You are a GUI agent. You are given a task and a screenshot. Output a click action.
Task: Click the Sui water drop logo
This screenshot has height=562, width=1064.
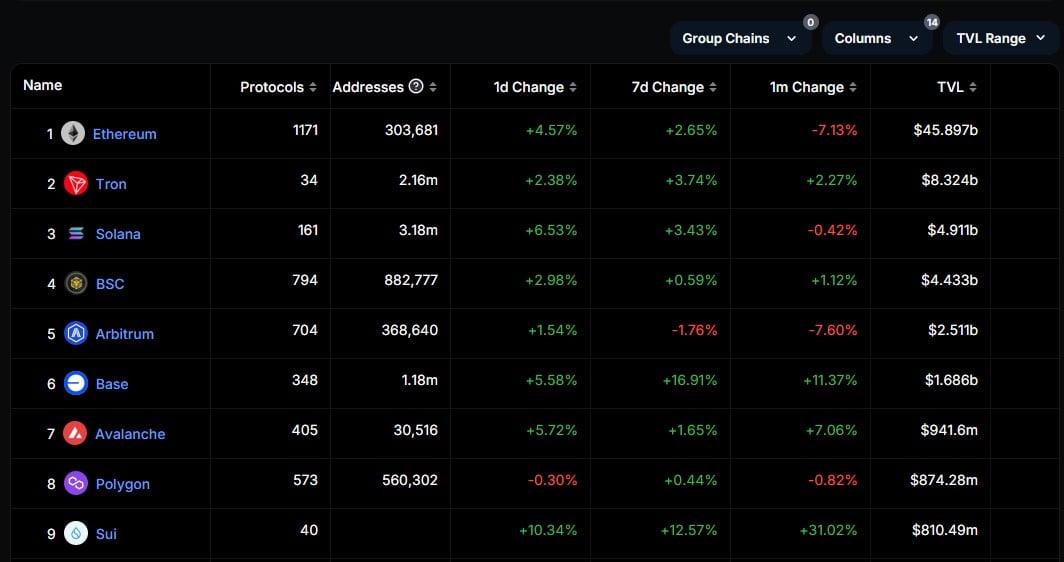tap(76, 533)
